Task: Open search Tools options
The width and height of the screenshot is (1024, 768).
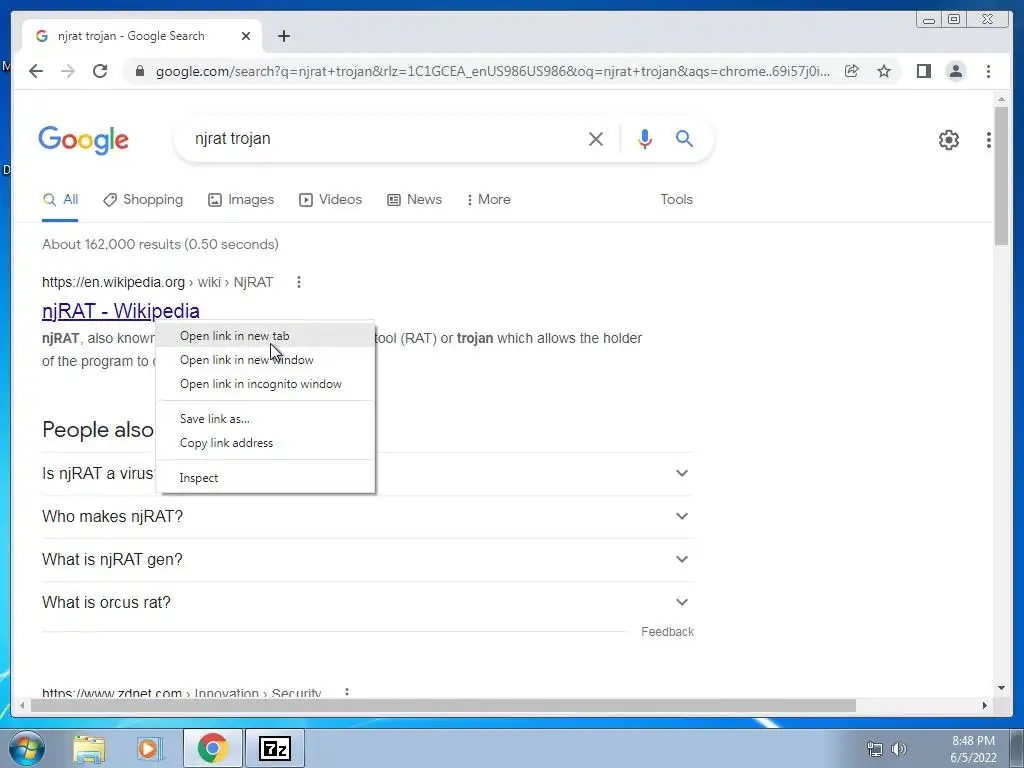Action: click(x=677, y=200)
